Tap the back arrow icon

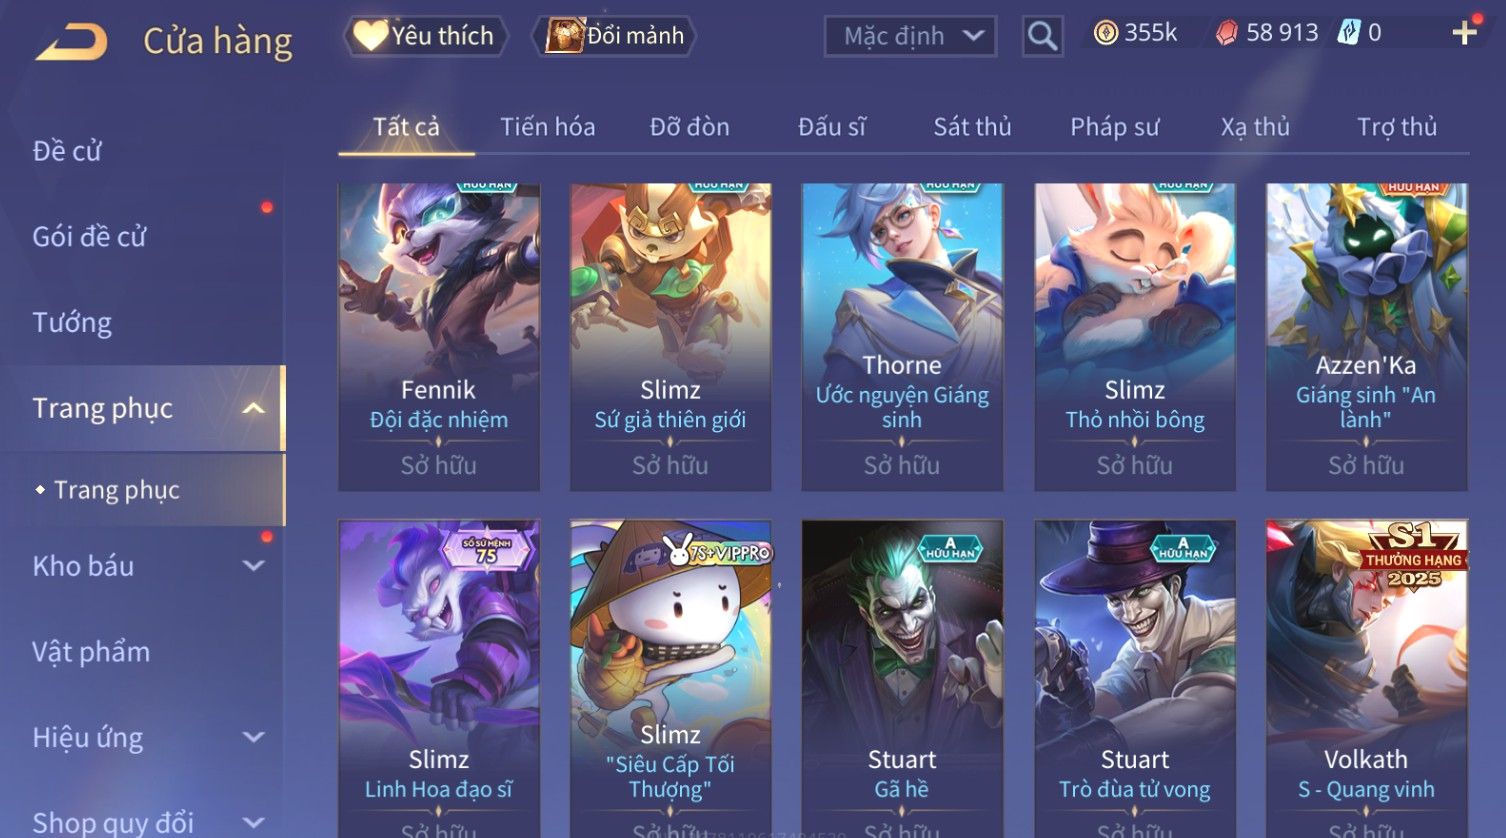point(72,42)
